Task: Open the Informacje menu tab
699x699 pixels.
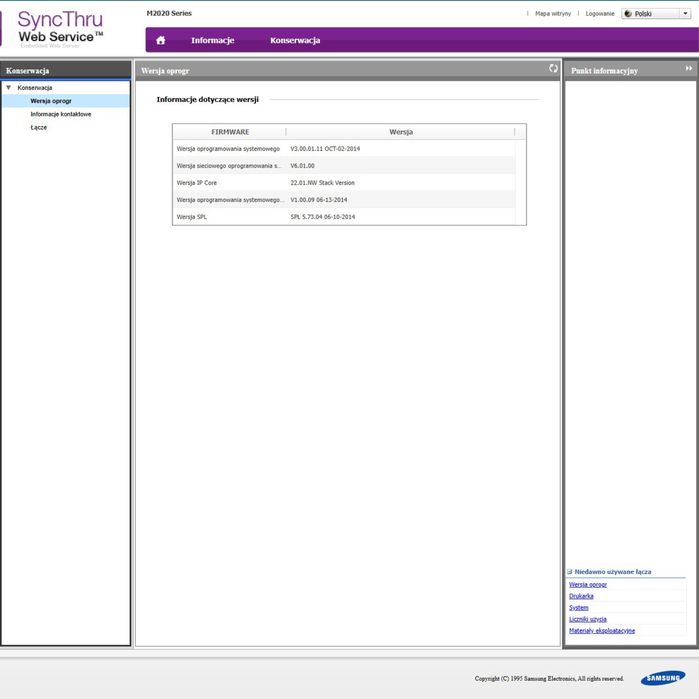Action: point(213,40)
